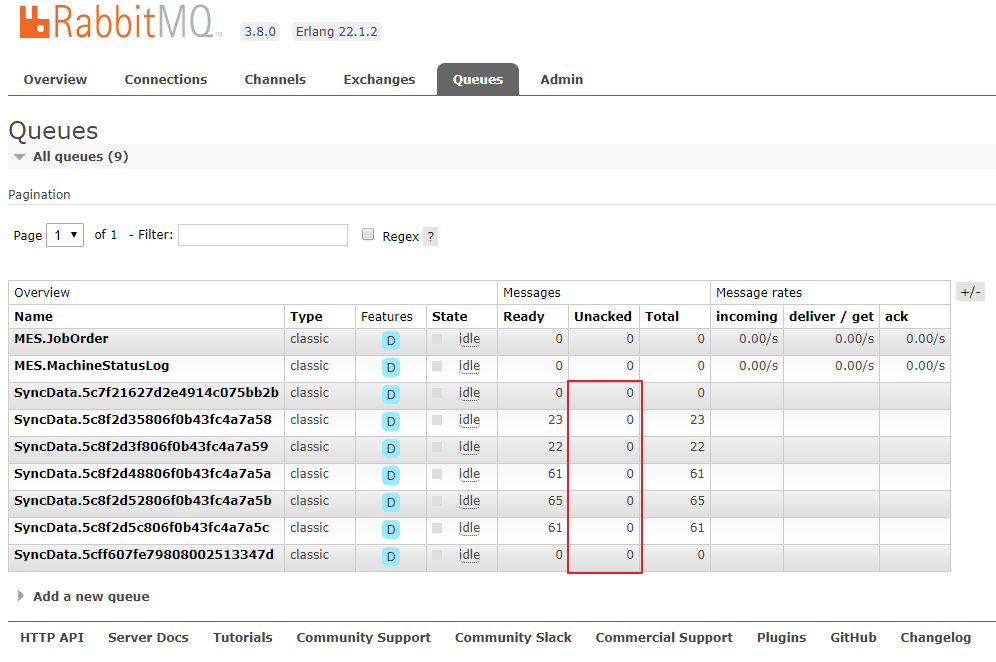Sort queues by Unacked messages
Screen dimensions: 996x662
(603, 316)
